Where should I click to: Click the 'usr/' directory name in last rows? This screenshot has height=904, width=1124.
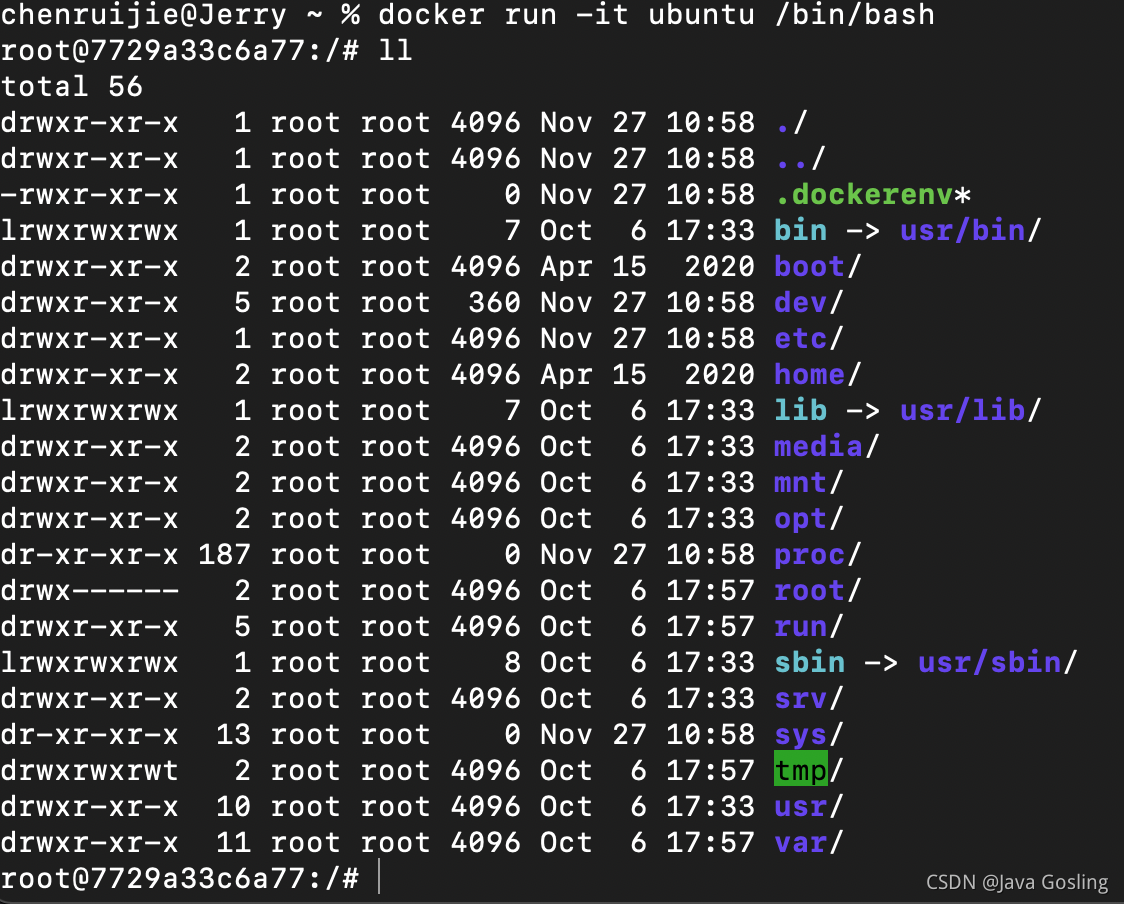pyautogui.click(x=809, y=807)
